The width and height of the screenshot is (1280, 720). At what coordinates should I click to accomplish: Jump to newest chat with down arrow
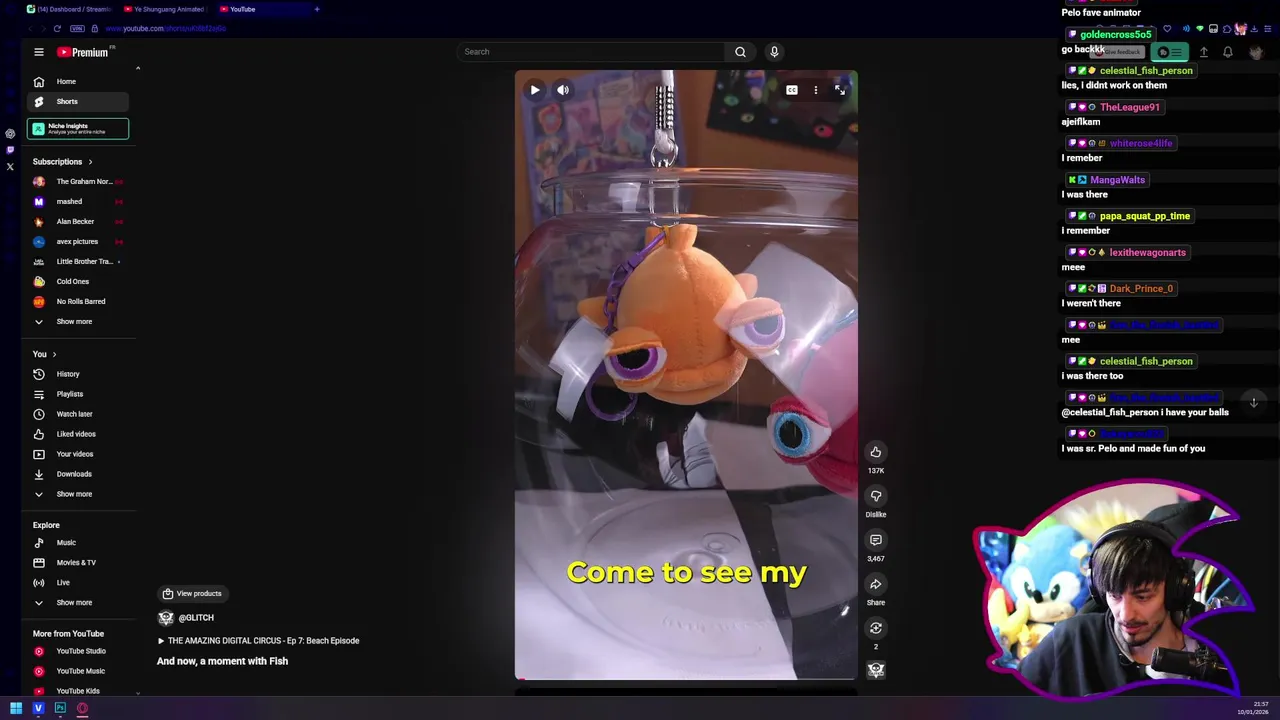click(1253, 402)
